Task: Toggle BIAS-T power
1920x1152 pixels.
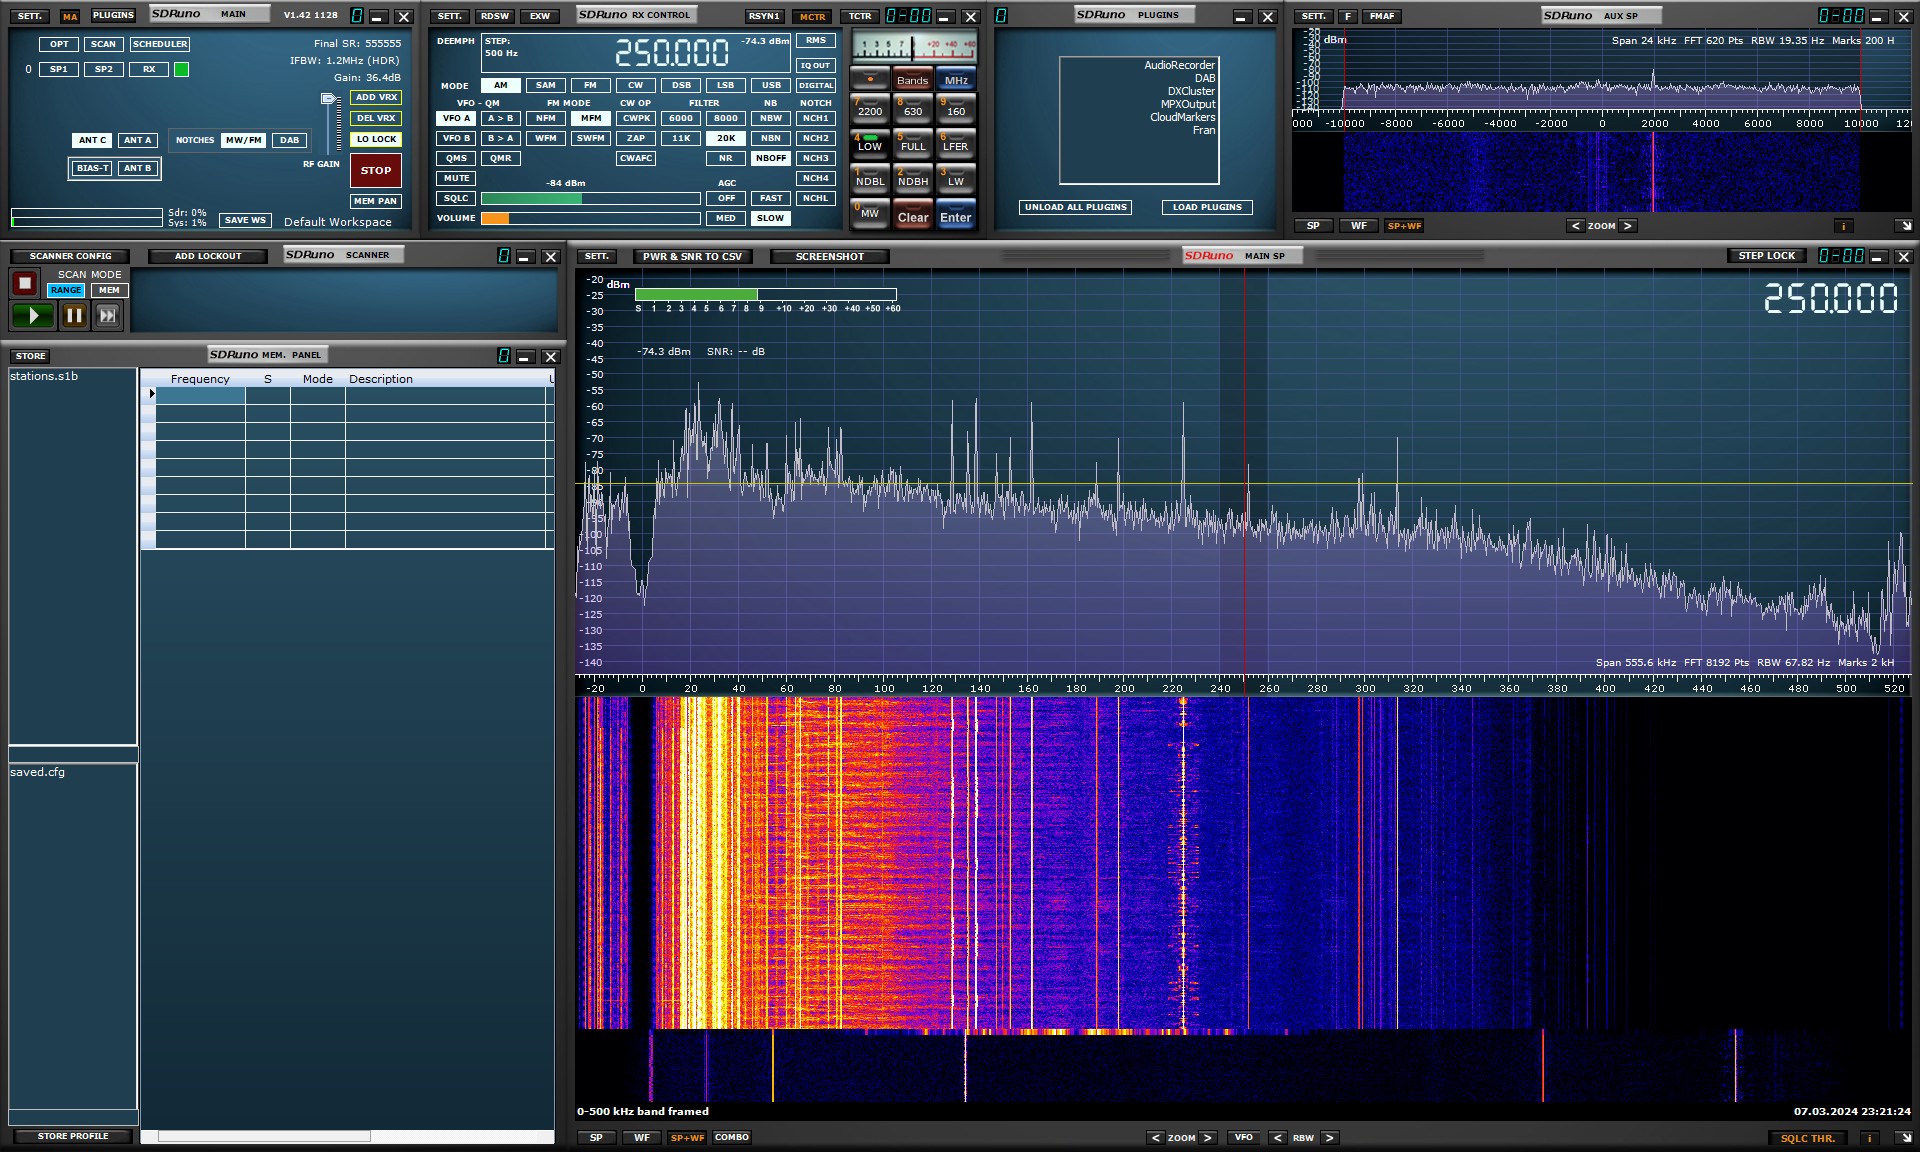Action: coord(92,168)
